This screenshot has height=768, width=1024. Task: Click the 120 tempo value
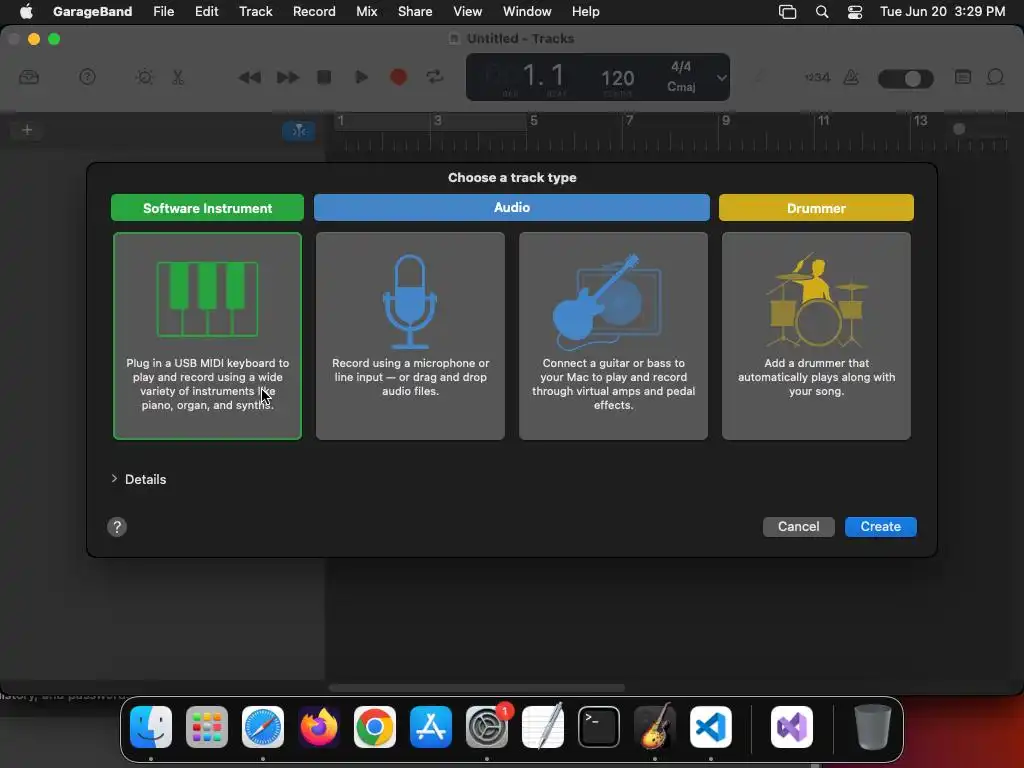(618, 78)
